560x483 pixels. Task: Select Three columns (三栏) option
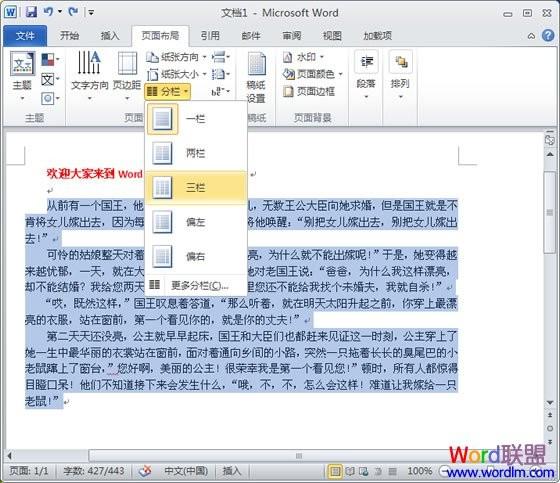[196, 188]
